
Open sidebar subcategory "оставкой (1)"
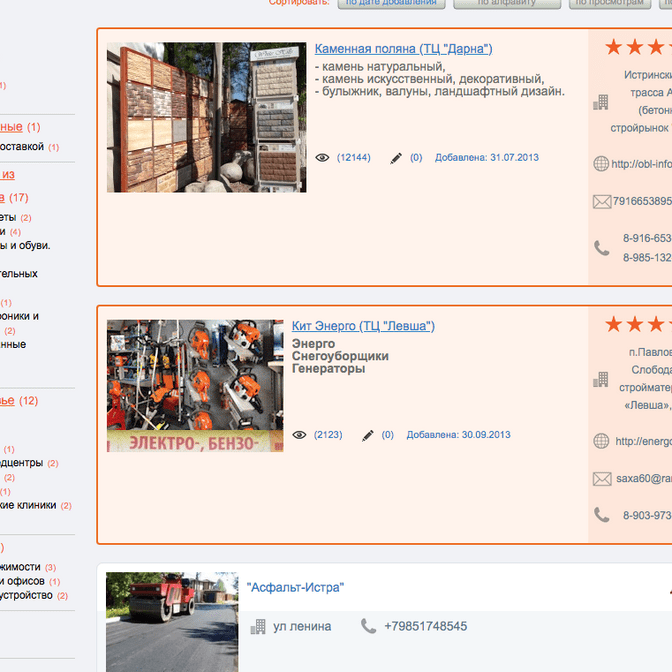click(30, 147)
